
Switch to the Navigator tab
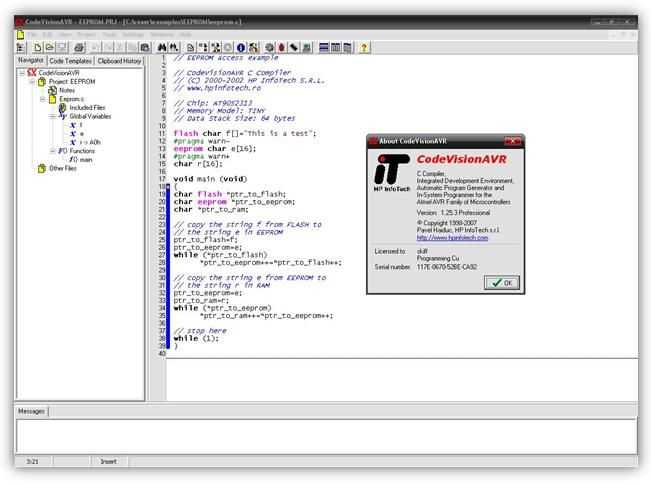tap(31, 60)
